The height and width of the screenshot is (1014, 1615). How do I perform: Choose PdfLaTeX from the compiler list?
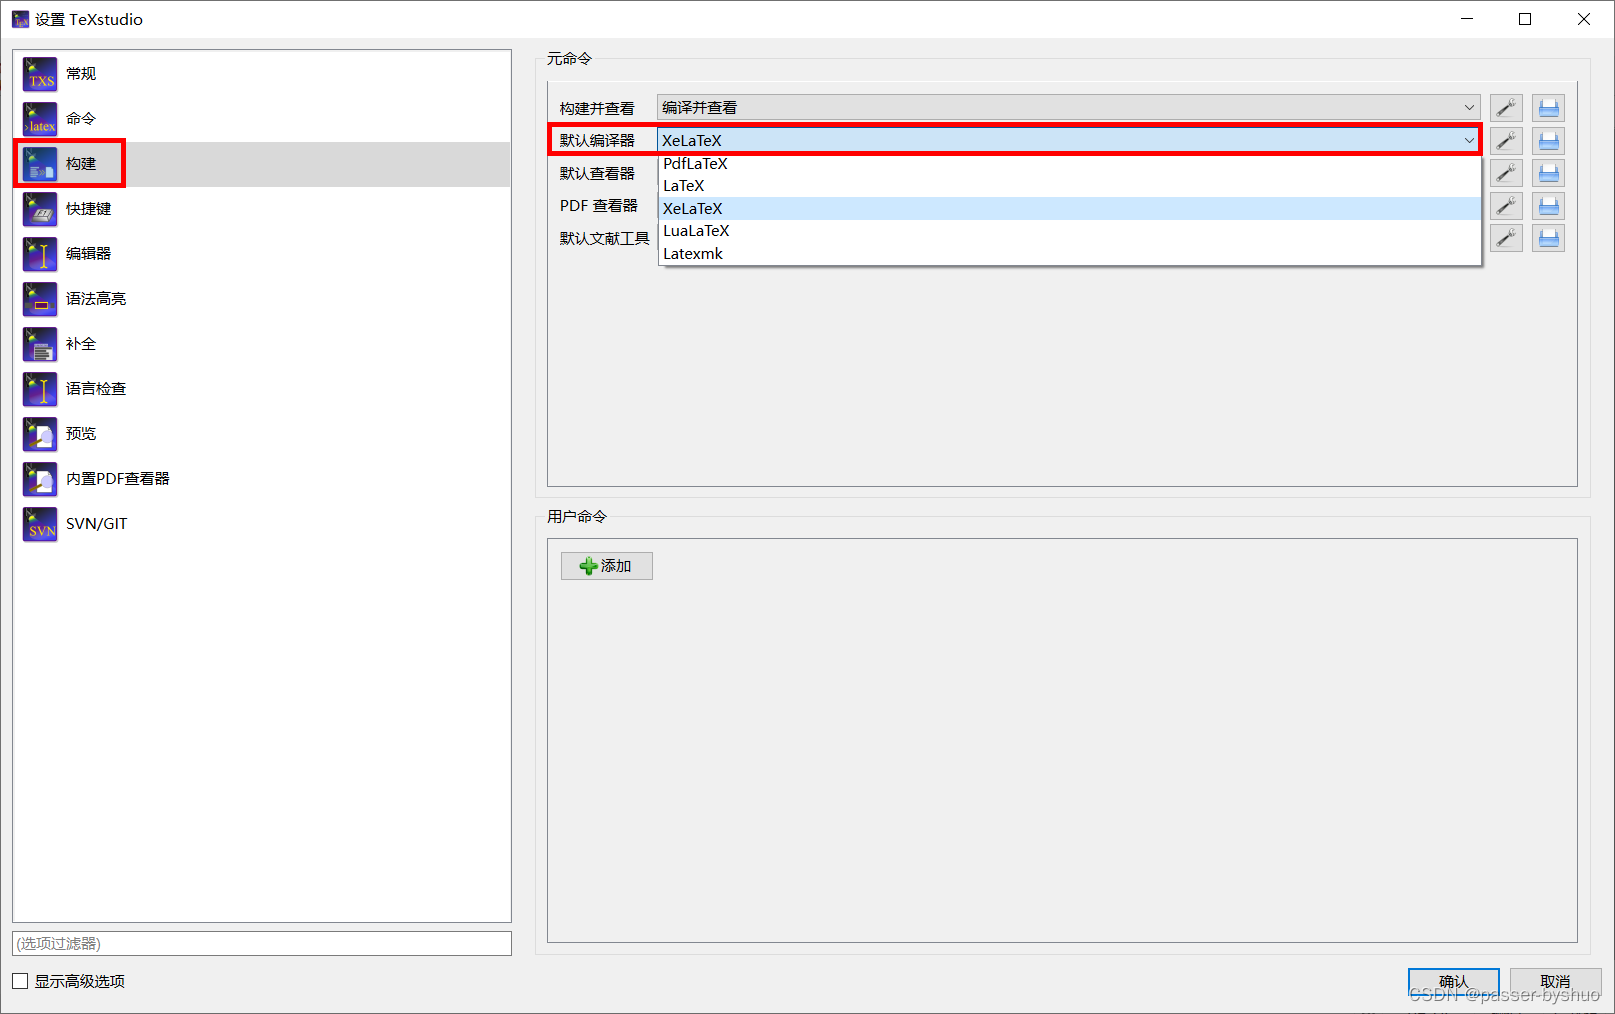(1069, 164)
